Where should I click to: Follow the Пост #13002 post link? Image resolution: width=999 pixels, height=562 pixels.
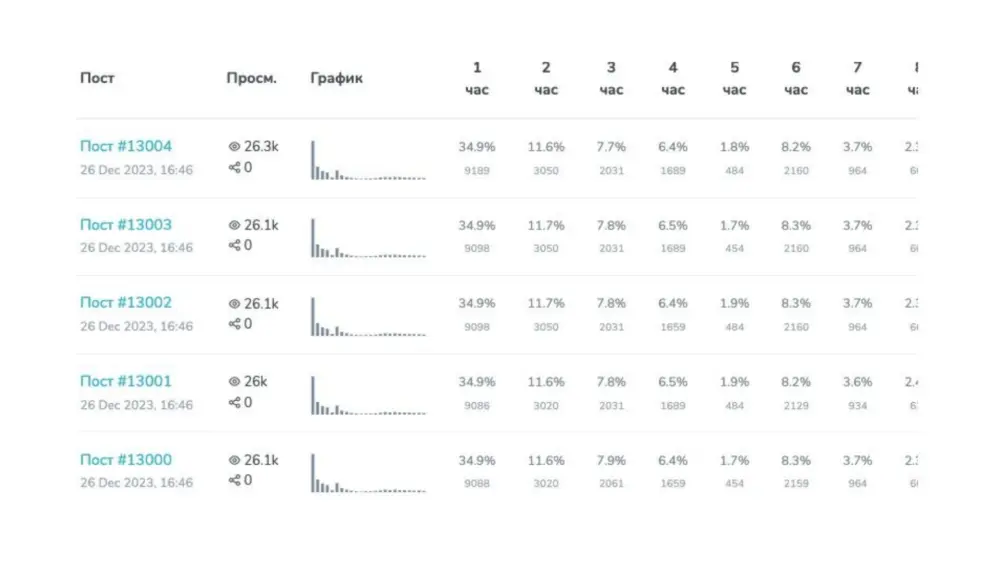click(x=126, y=303)
